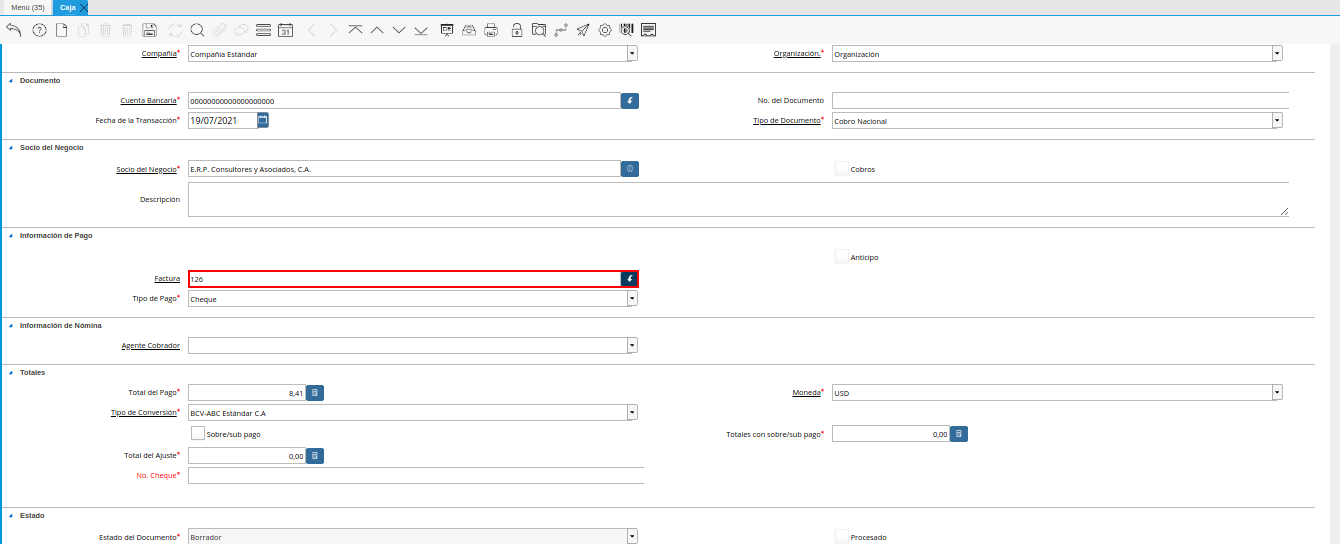Screen dimensions: 1340x544
Task: Open the Chat bubbles toolbar icon
Action: pyautogui.click(x=241, y=30)
